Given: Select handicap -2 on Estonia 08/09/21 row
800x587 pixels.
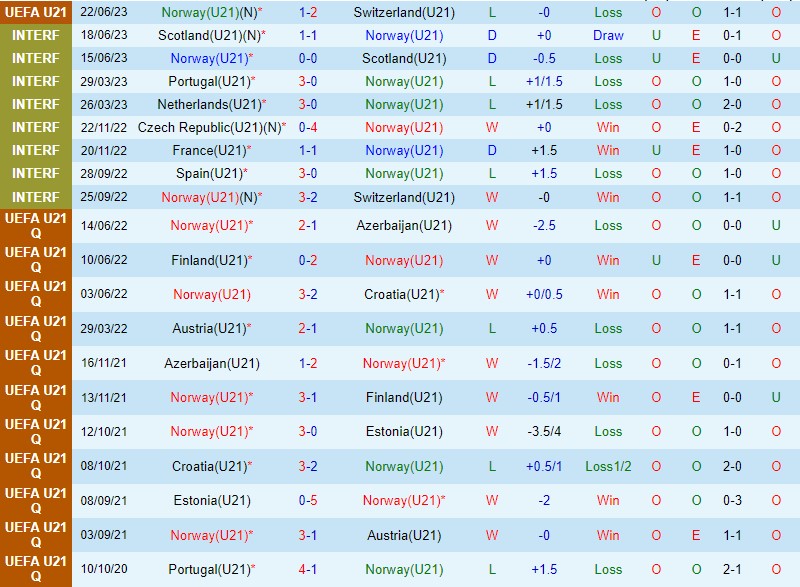Looking at the screenshot, I should coord(544,500).
